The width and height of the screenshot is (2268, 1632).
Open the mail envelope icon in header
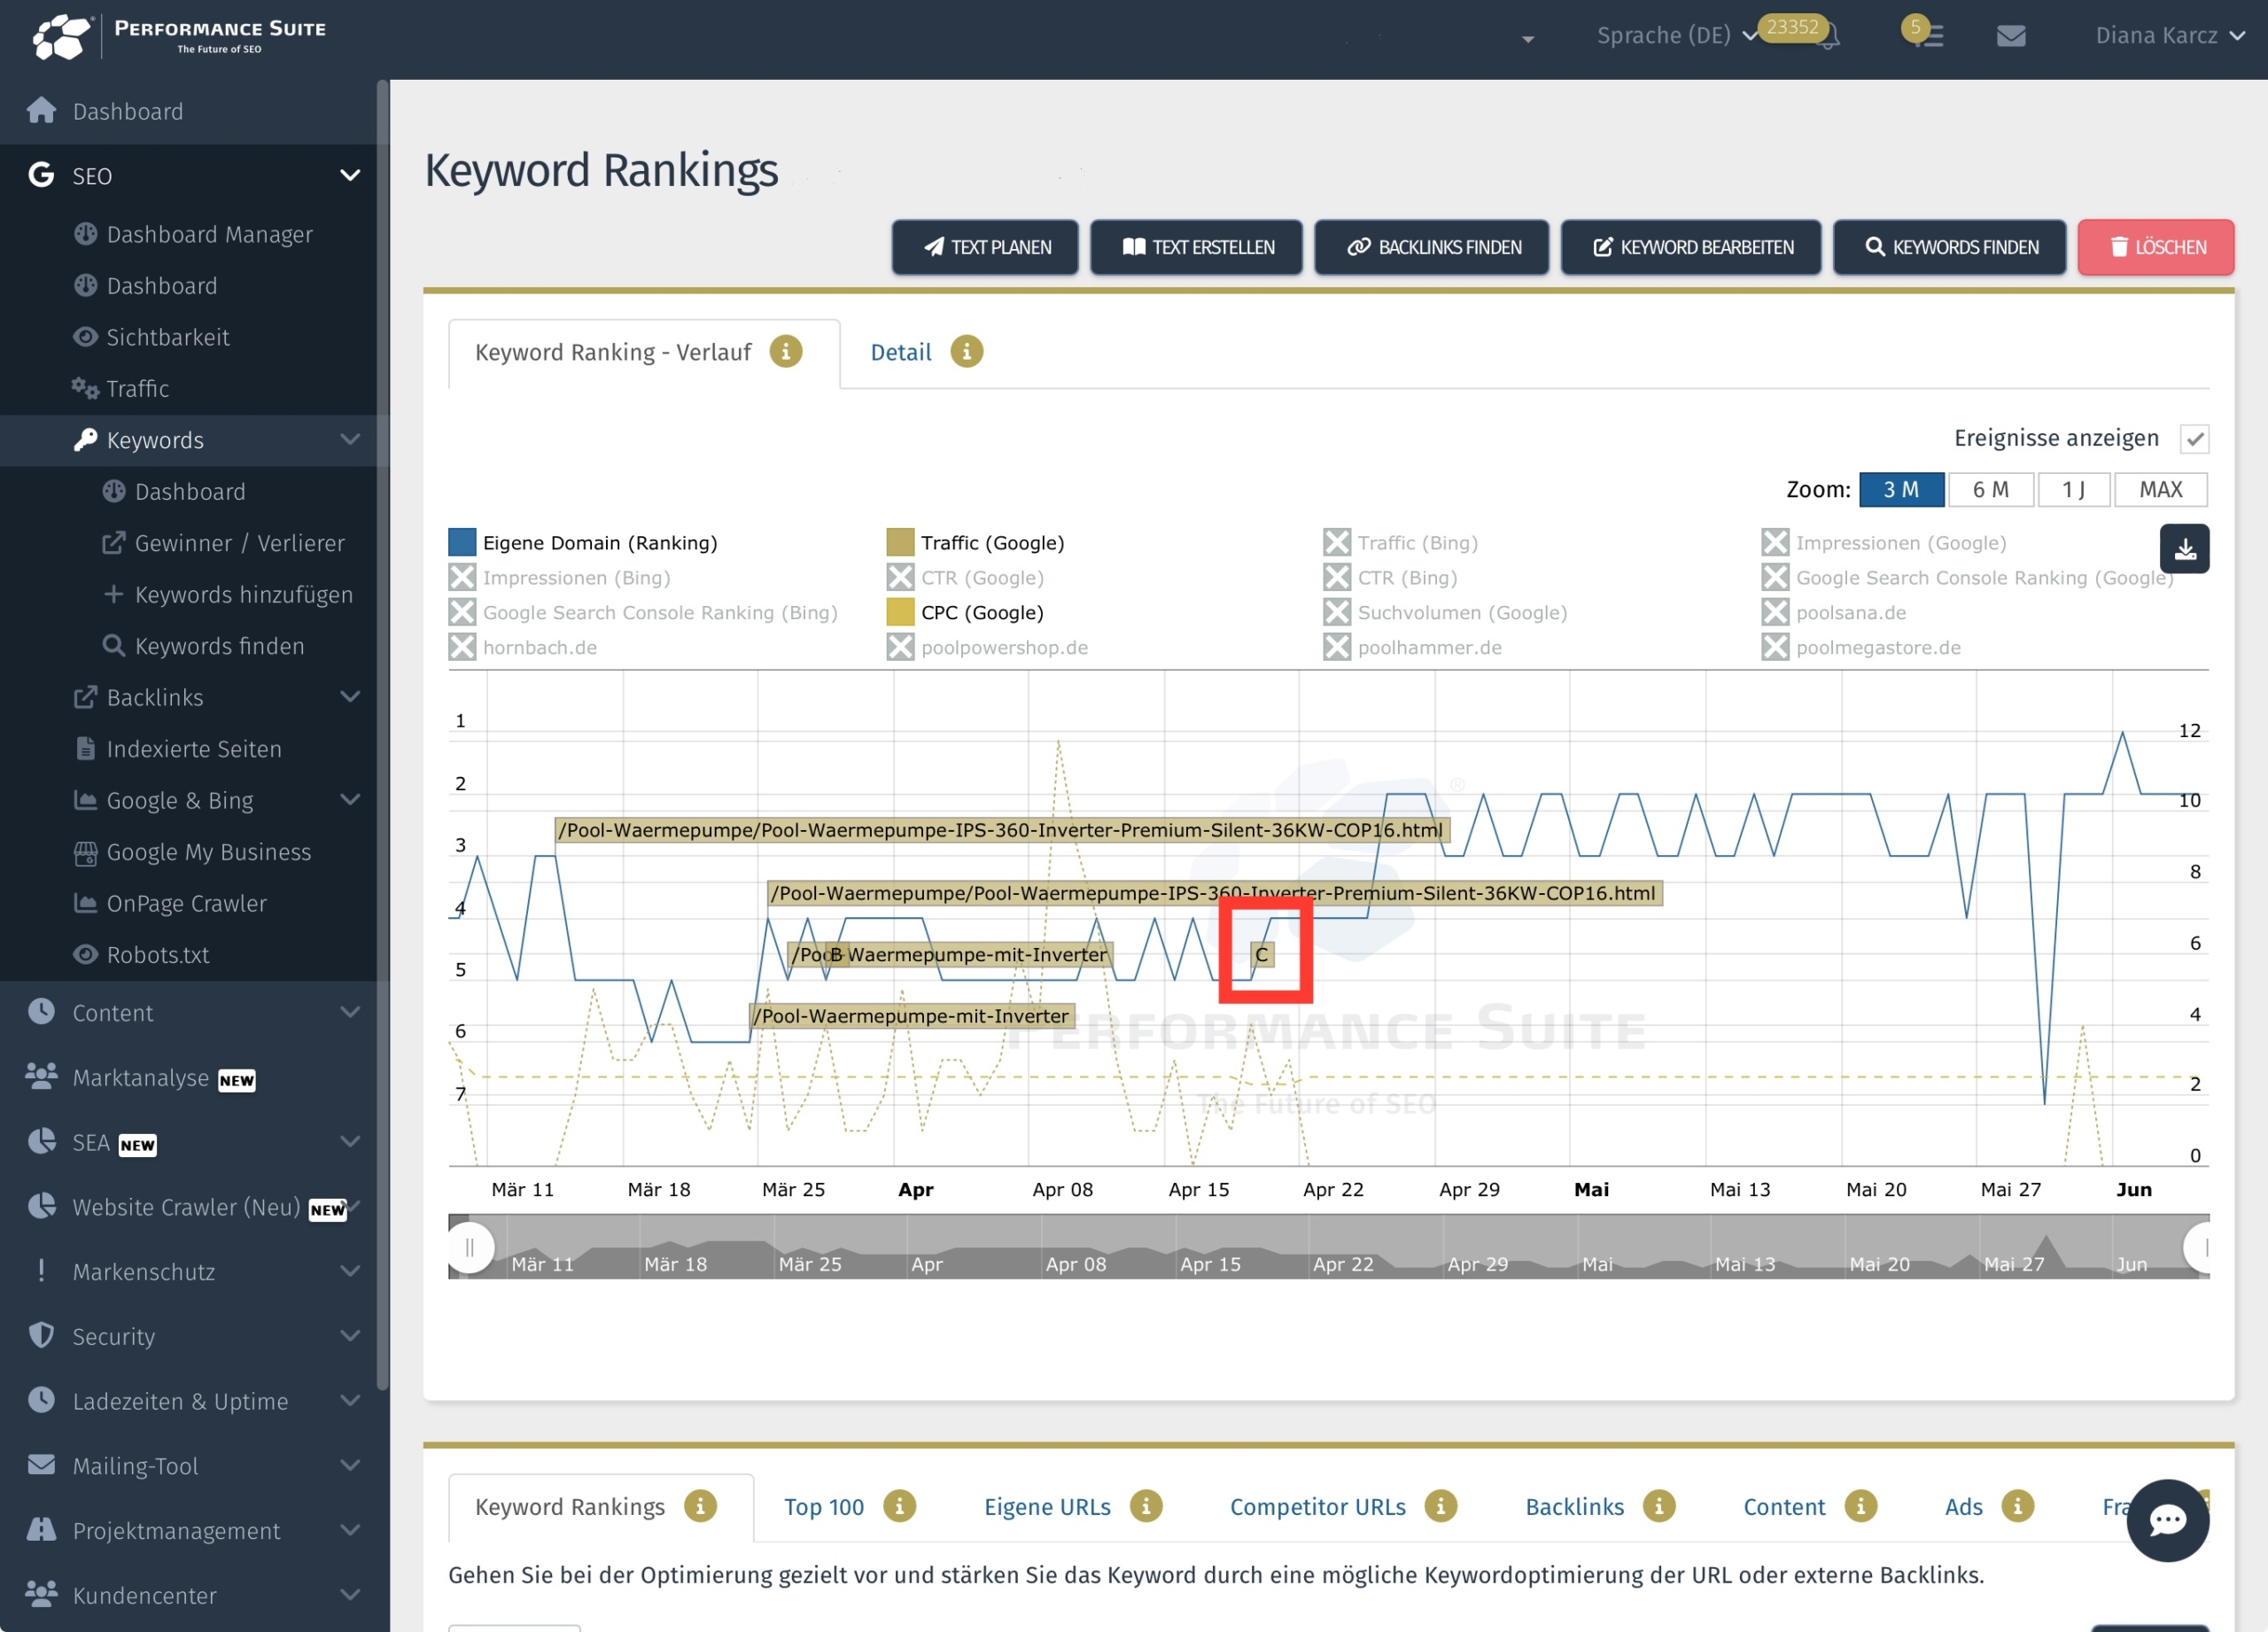(2011, 36)
